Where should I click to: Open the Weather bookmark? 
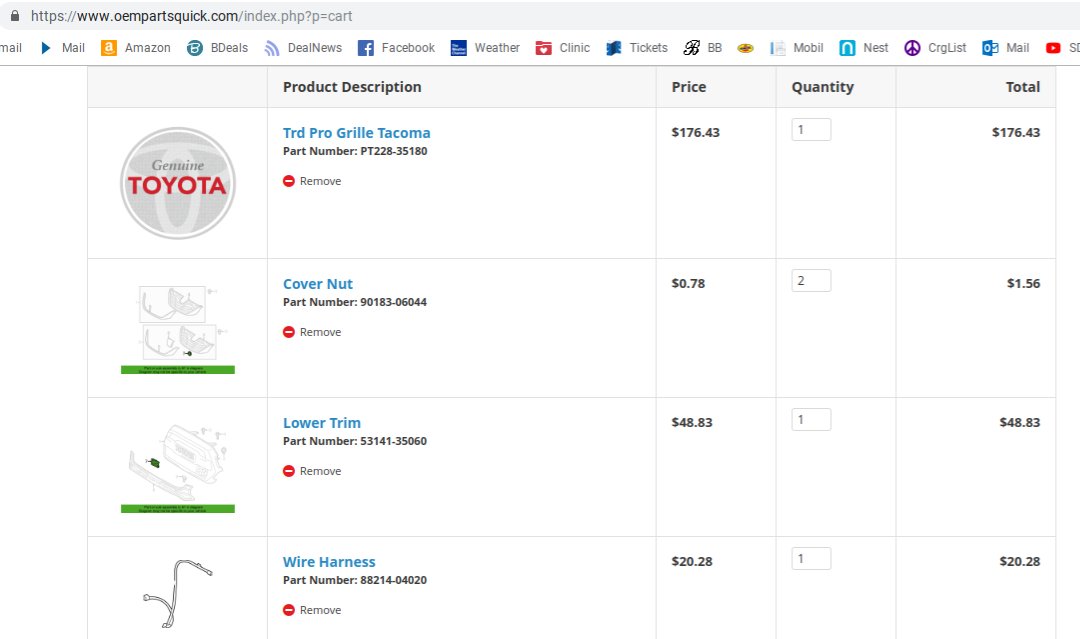click(x=485, y=48)
